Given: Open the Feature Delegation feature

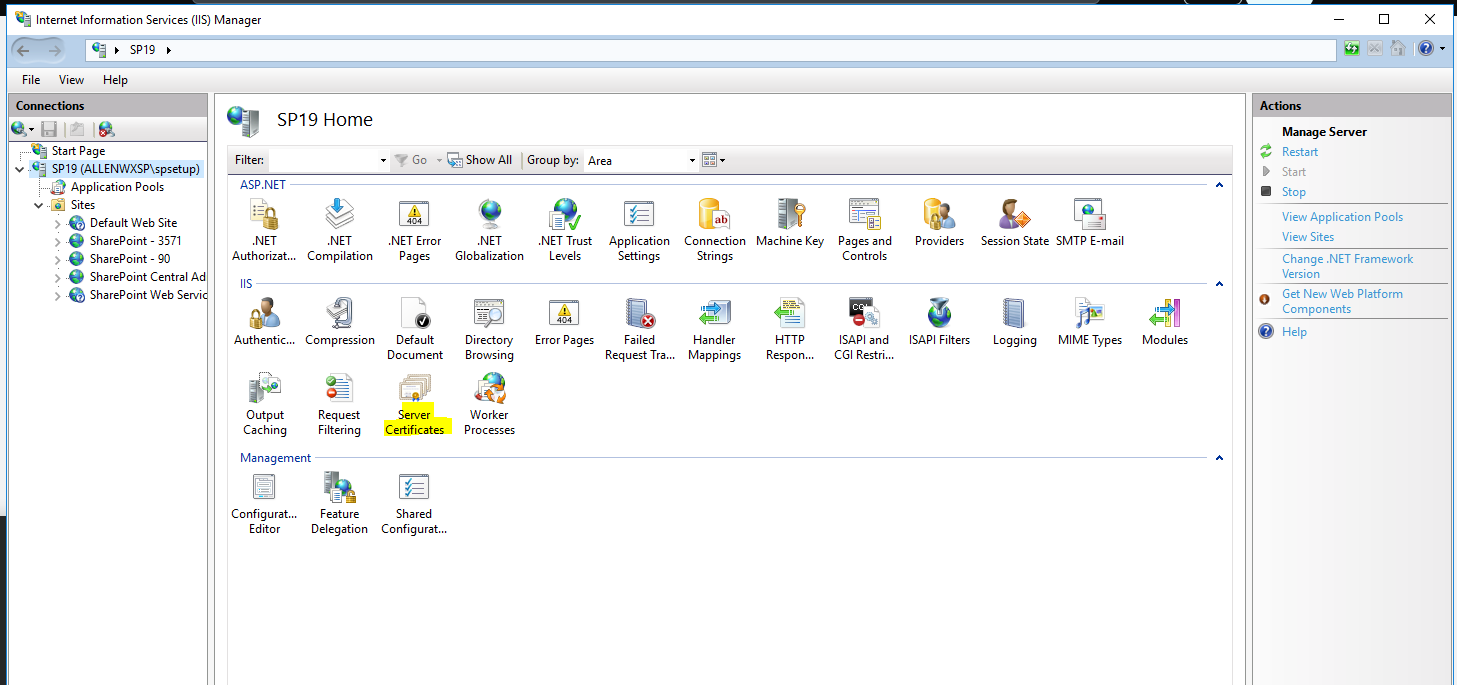Looking at the screenshot, I should [339, 503].
